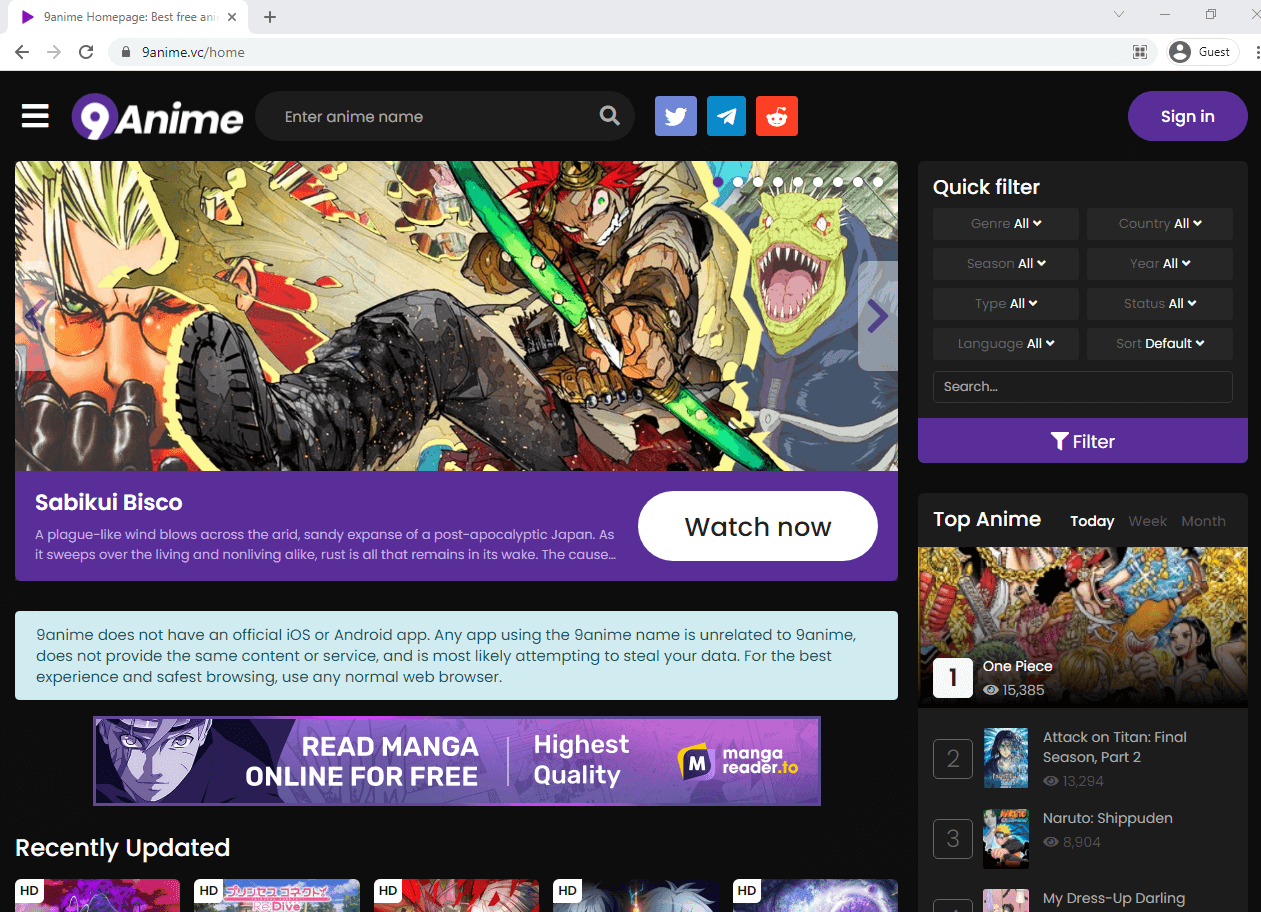Open the Reddit social link
1261x912 pixels.
click(777, 116)
